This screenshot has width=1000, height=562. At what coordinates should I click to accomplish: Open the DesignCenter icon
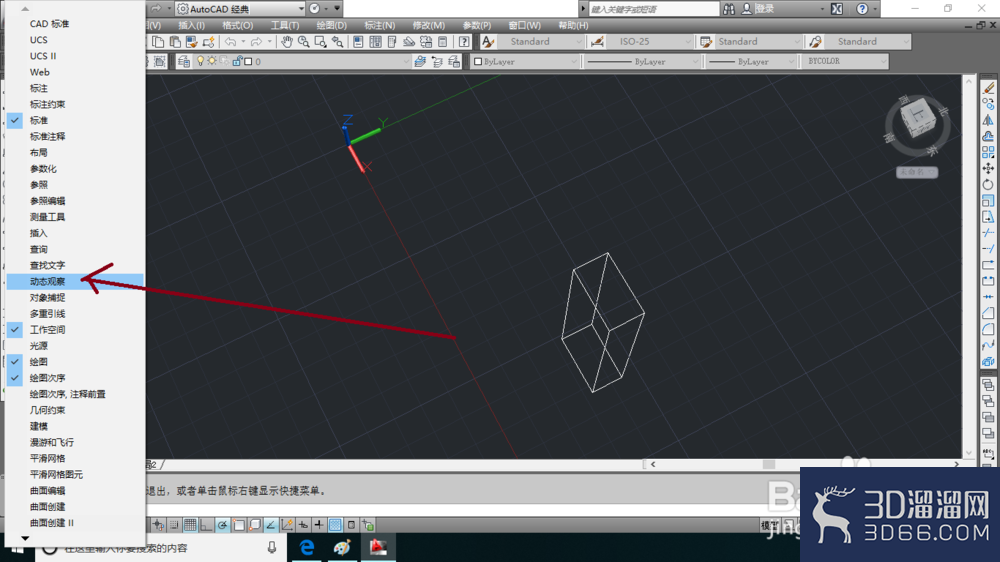pos(375,42)
